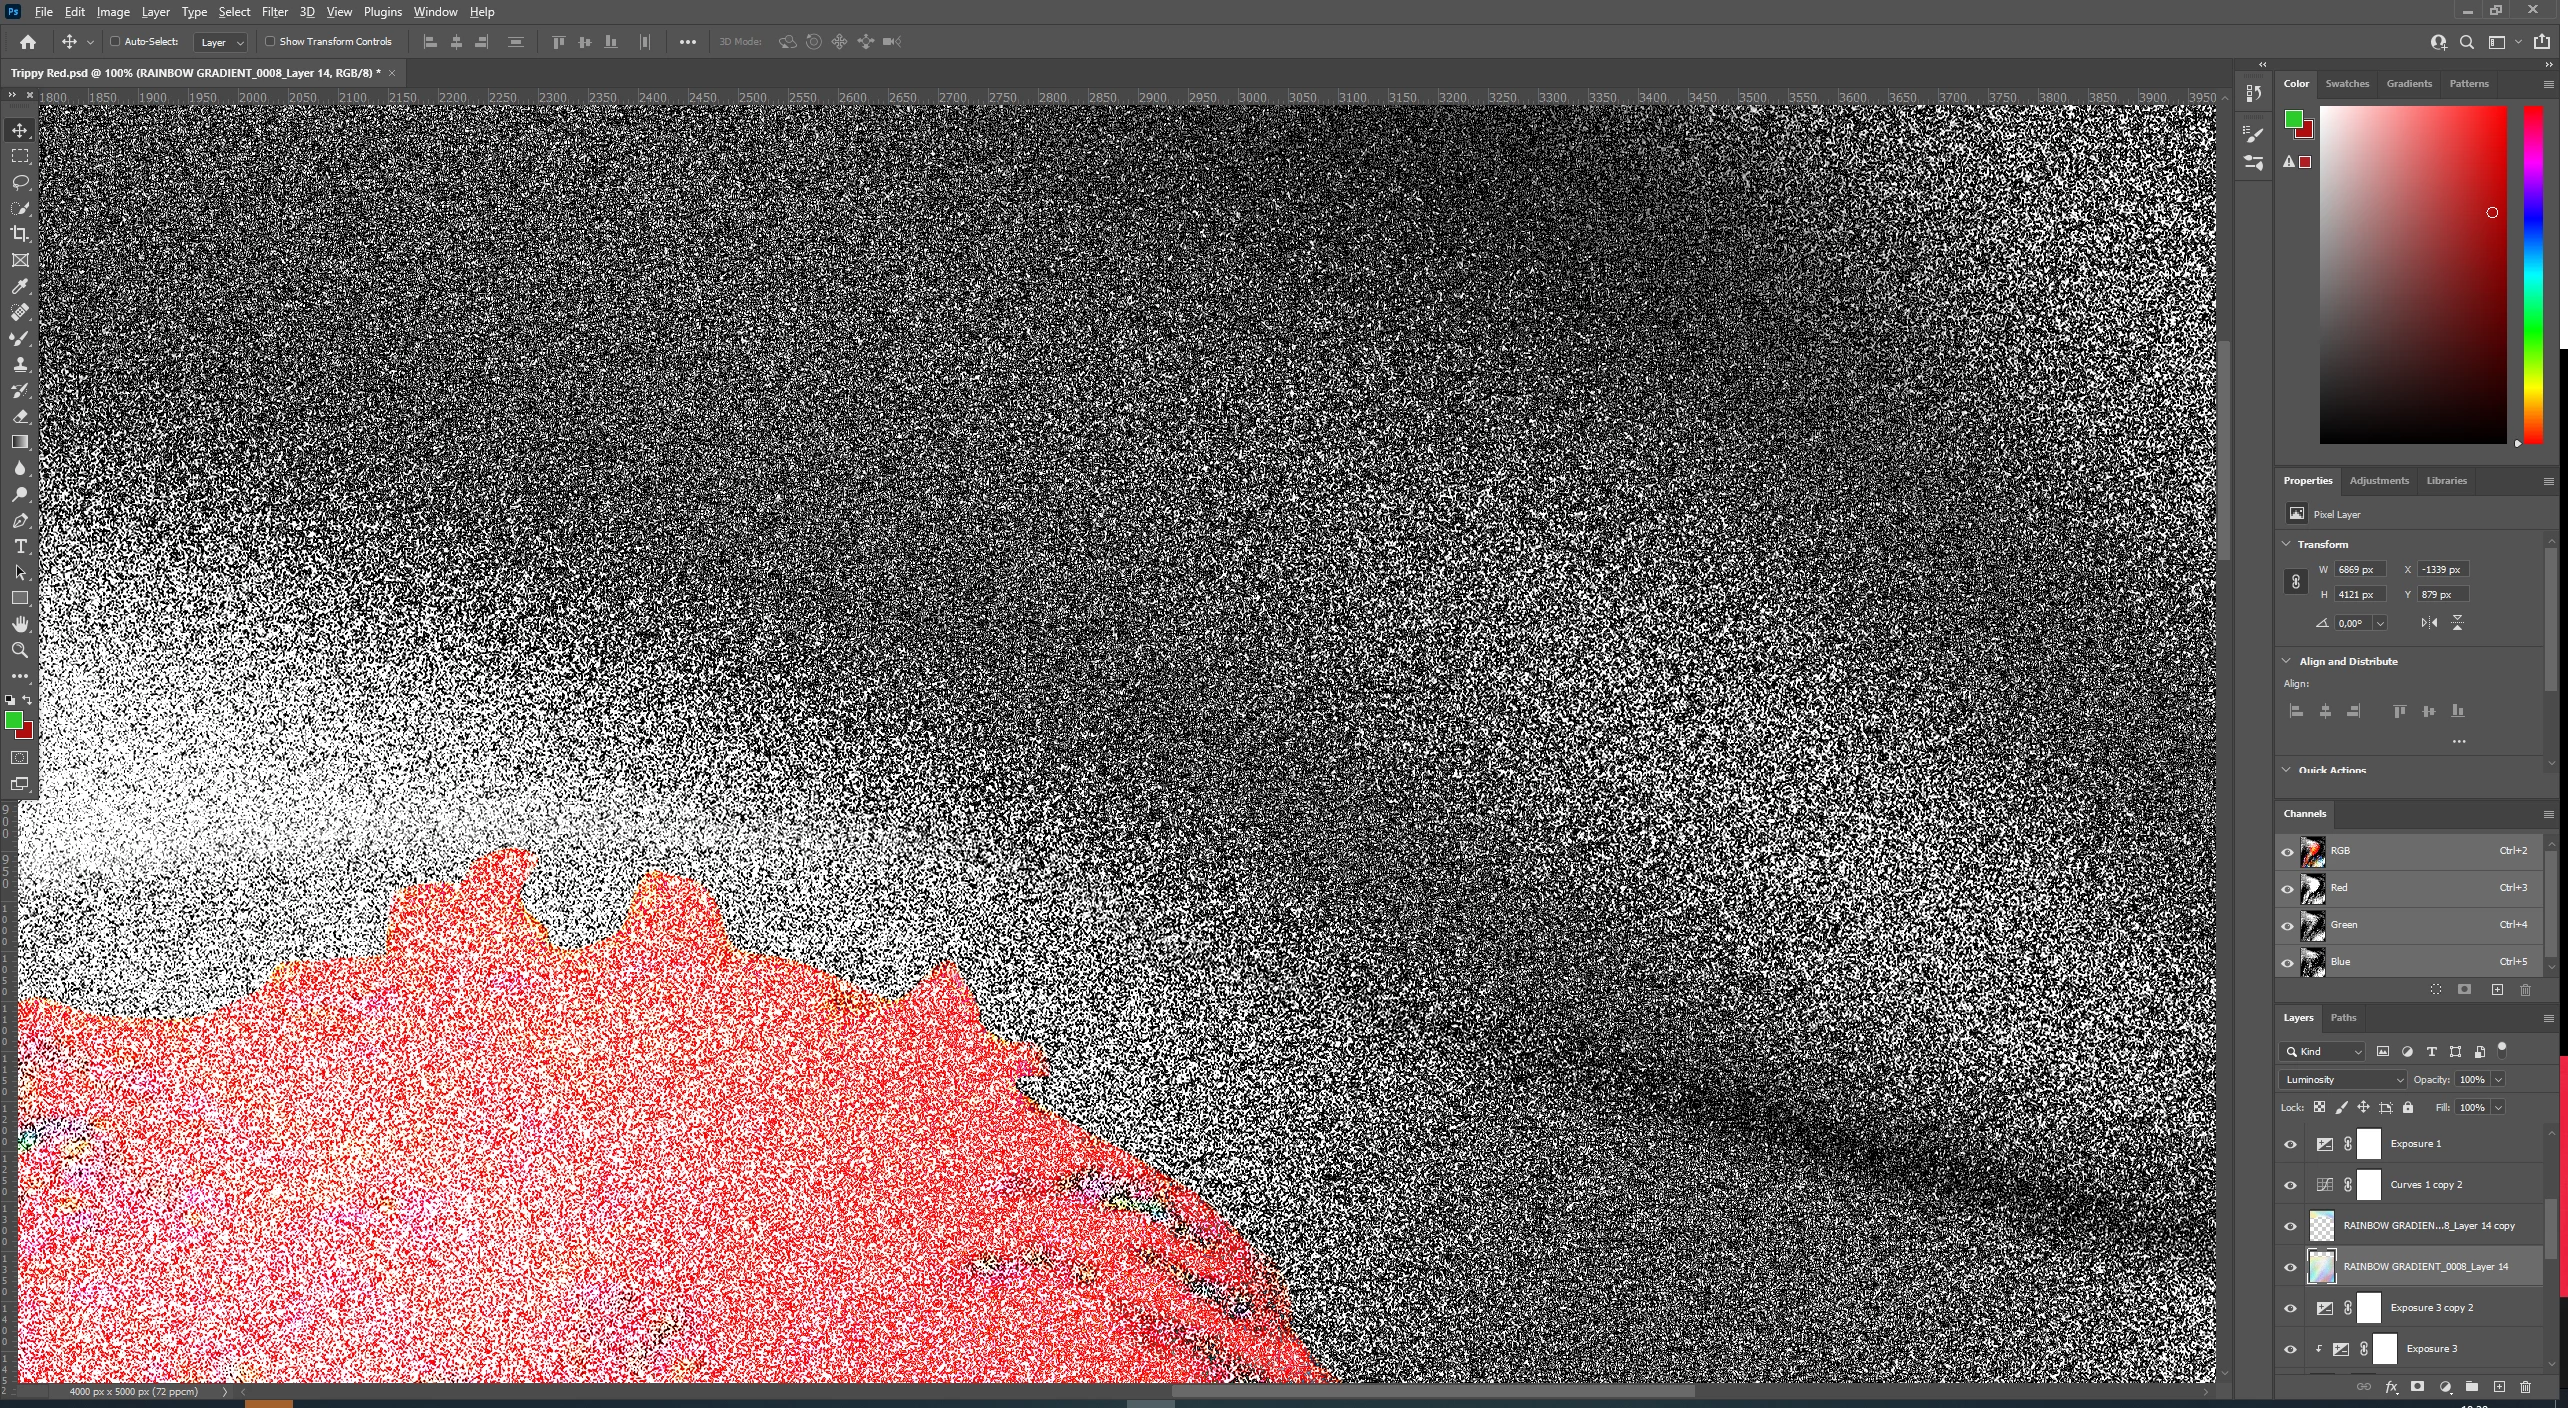Activate the Zoom tool
Viewport: 2568px width, 1408px height.
pos(20,651)
